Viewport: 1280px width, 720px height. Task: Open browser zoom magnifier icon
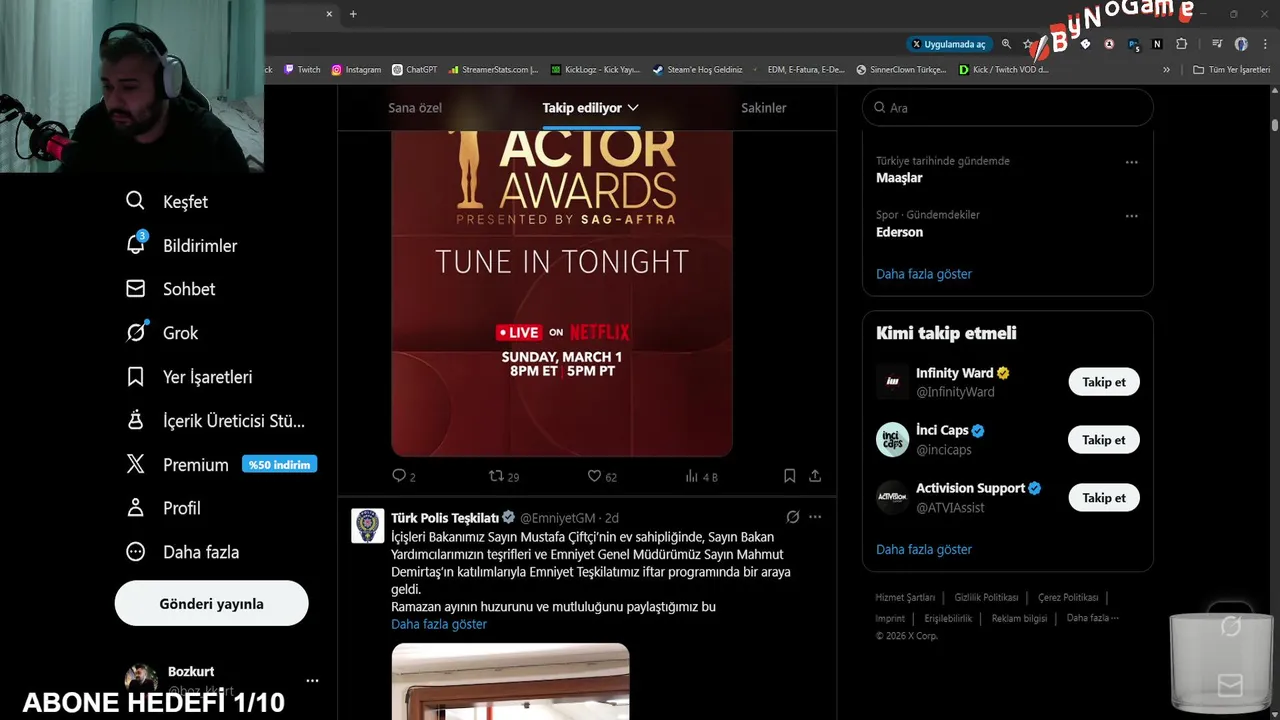coord(1006,44)
